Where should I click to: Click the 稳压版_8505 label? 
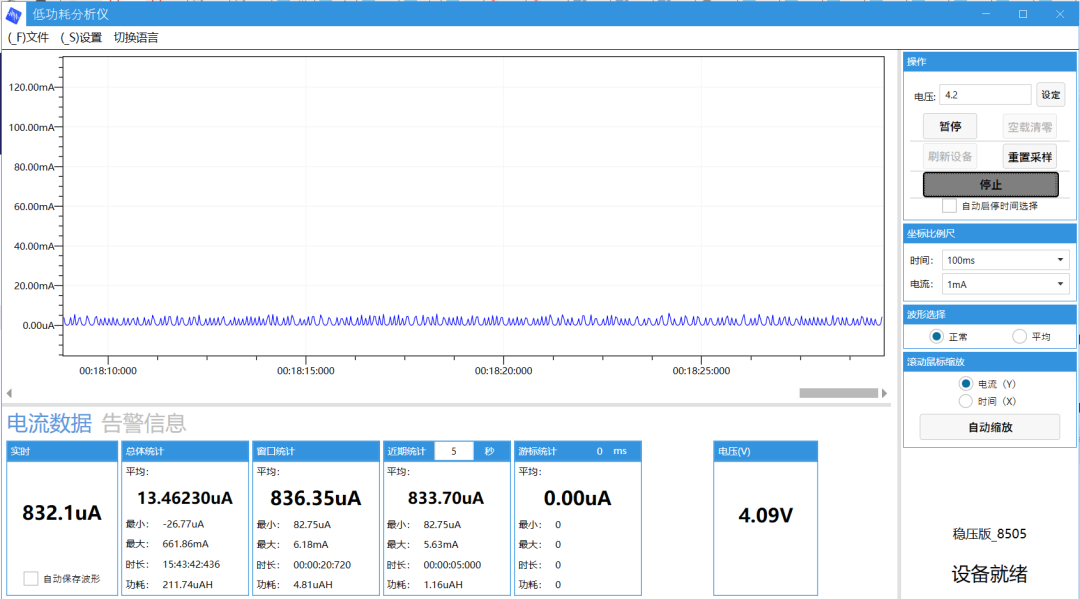coord(990,534)
